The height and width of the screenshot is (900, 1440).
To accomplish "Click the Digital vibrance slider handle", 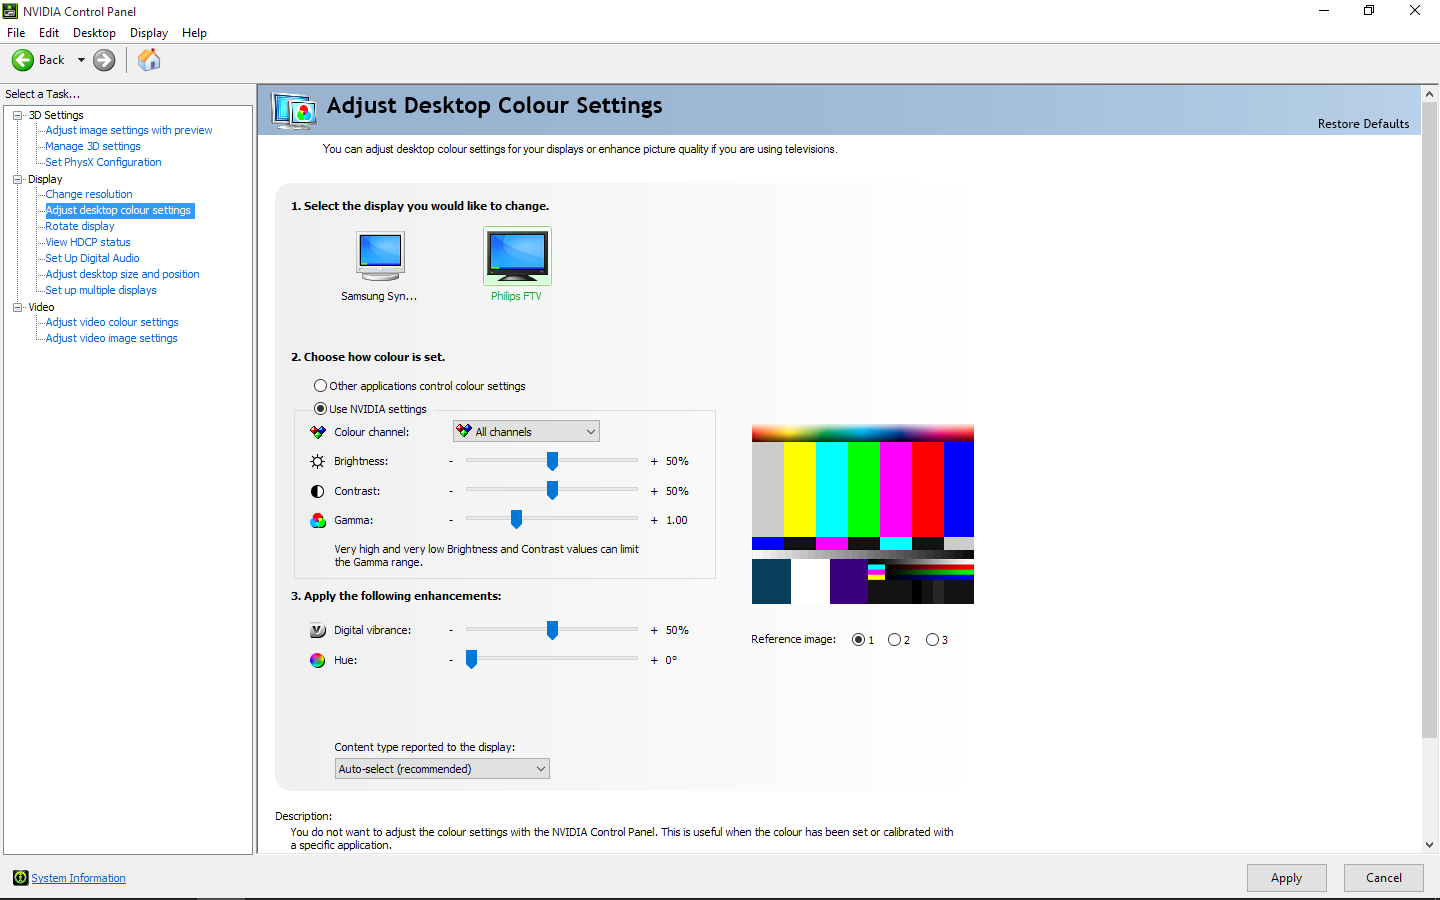I will coord(552,630).
